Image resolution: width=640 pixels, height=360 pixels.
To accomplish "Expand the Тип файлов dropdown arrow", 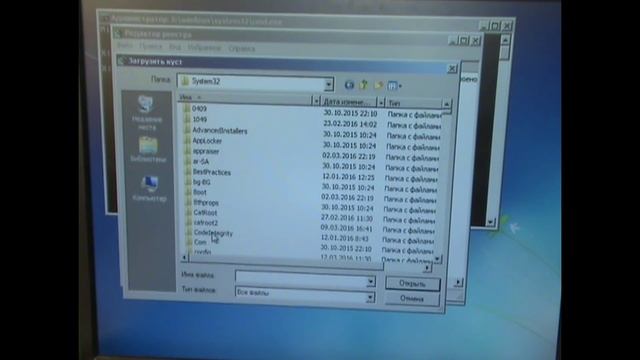I will point(369,297).
